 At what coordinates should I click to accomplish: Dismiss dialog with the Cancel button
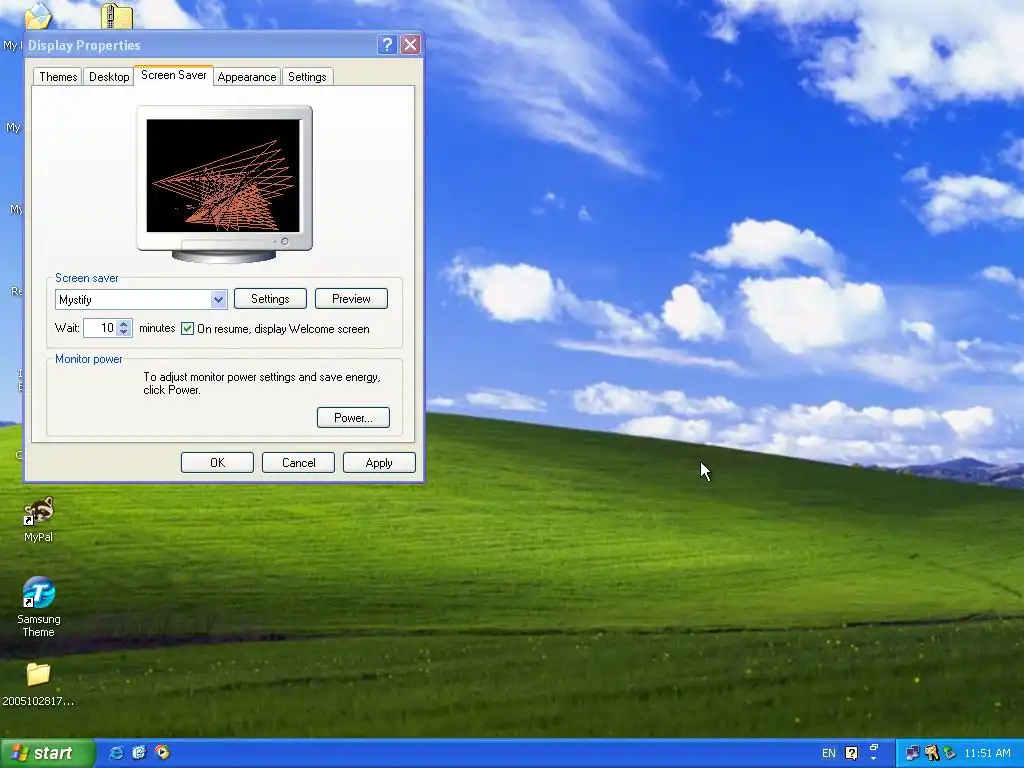[x=298, y=462]
